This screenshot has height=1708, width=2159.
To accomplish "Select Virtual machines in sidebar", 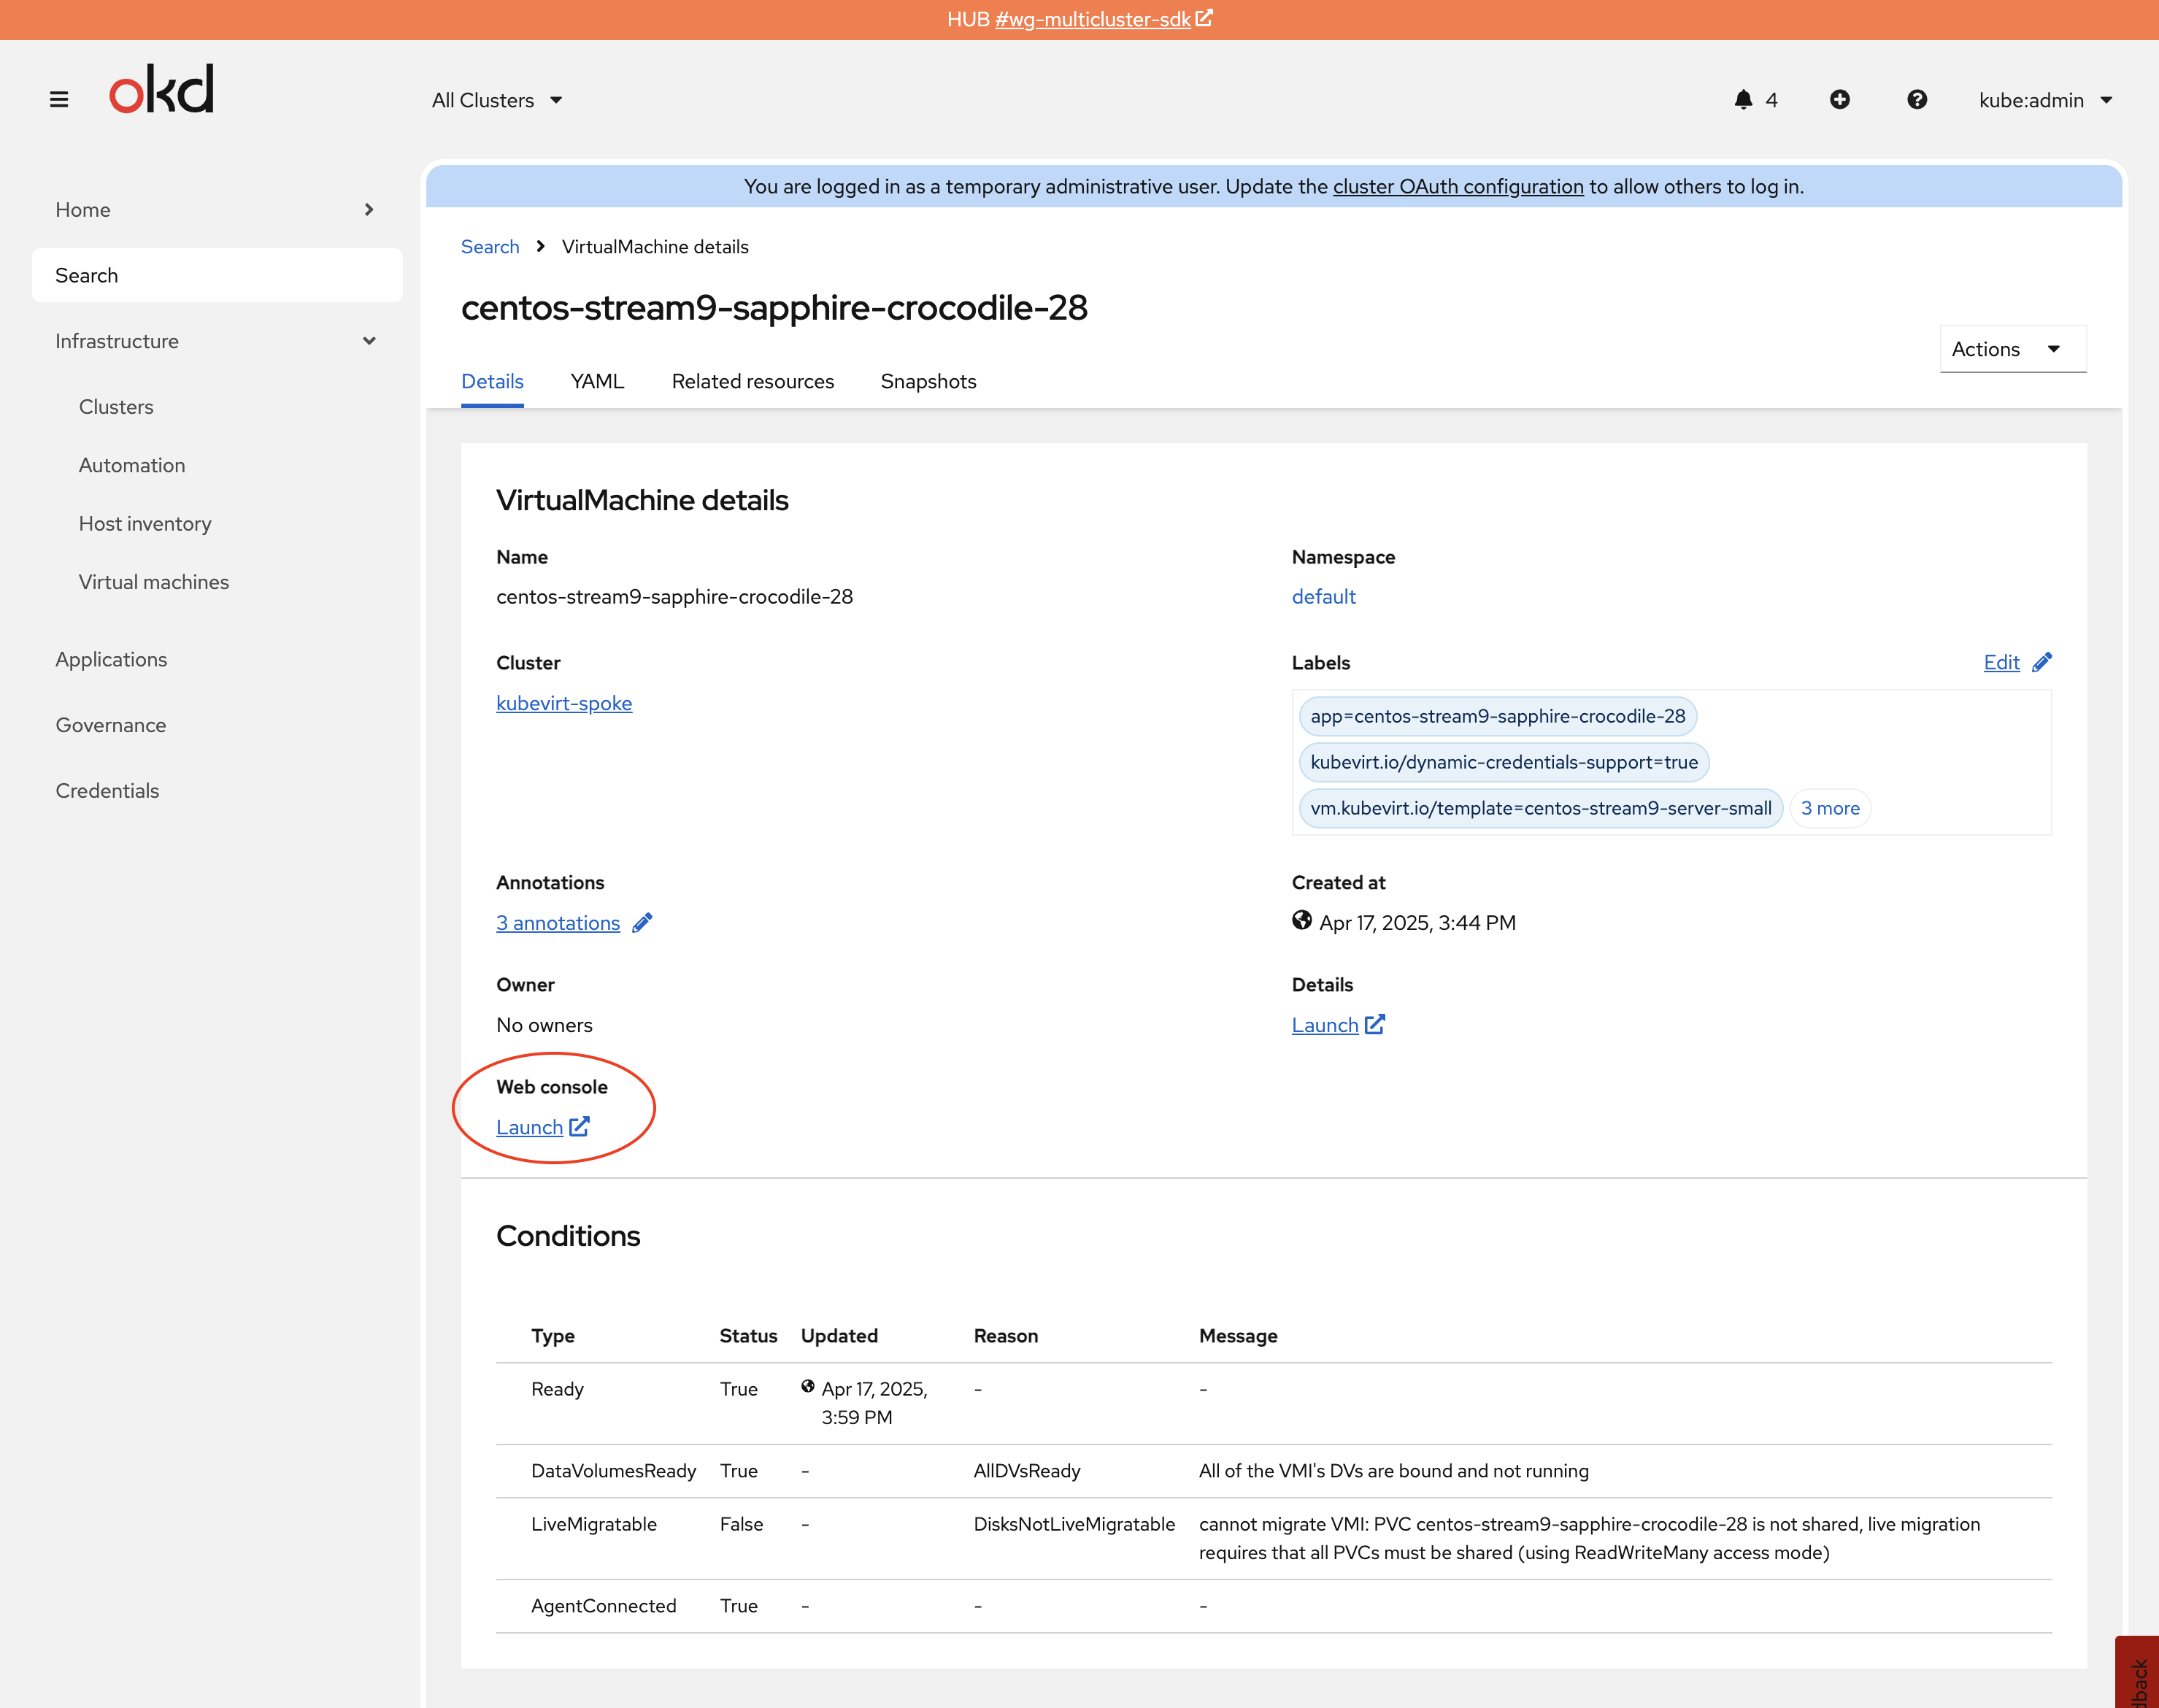I will point(154,582).
